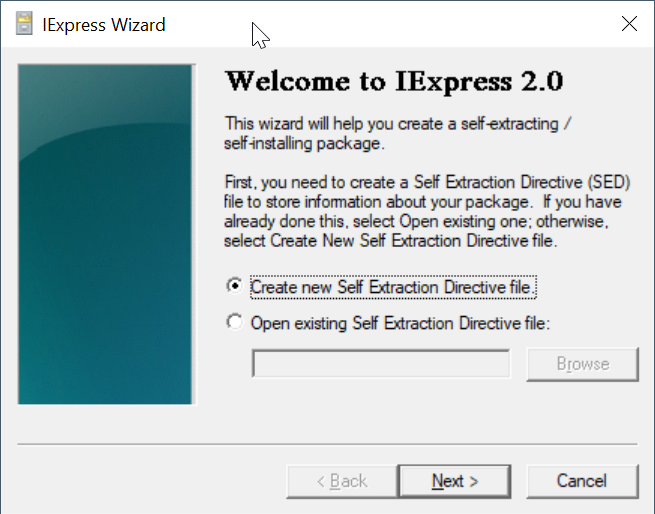Click the Browse button
The height and width of the screenshot is (514, 655).
click(583, 364)
